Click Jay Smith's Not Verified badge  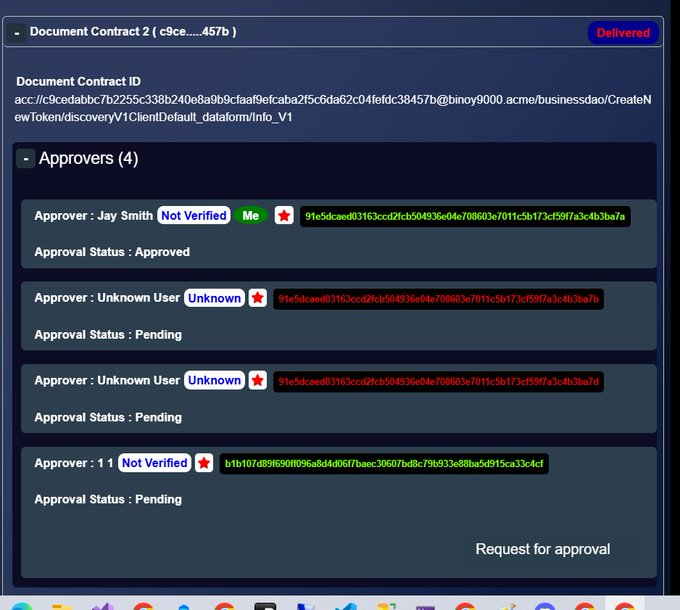pyautogui.click(x=194, y=215)
